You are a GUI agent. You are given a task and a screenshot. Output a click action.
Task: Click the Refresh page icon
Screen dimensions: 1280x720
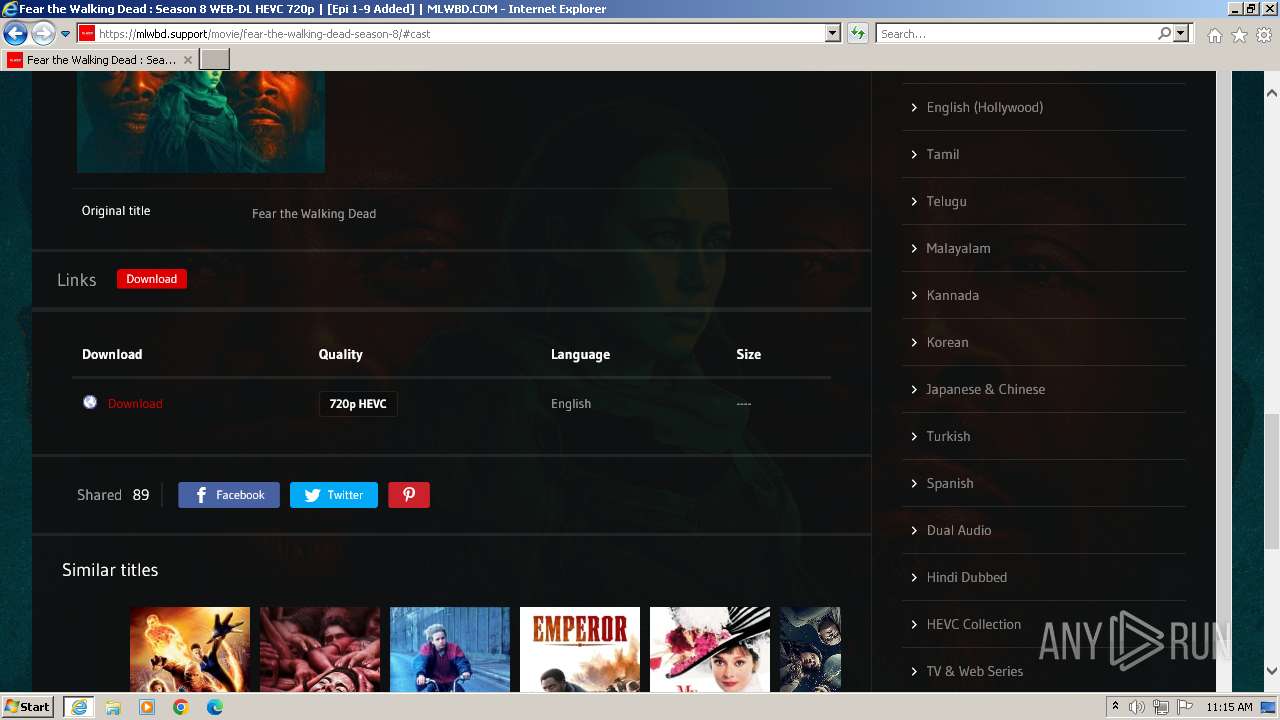pos(858,34)
